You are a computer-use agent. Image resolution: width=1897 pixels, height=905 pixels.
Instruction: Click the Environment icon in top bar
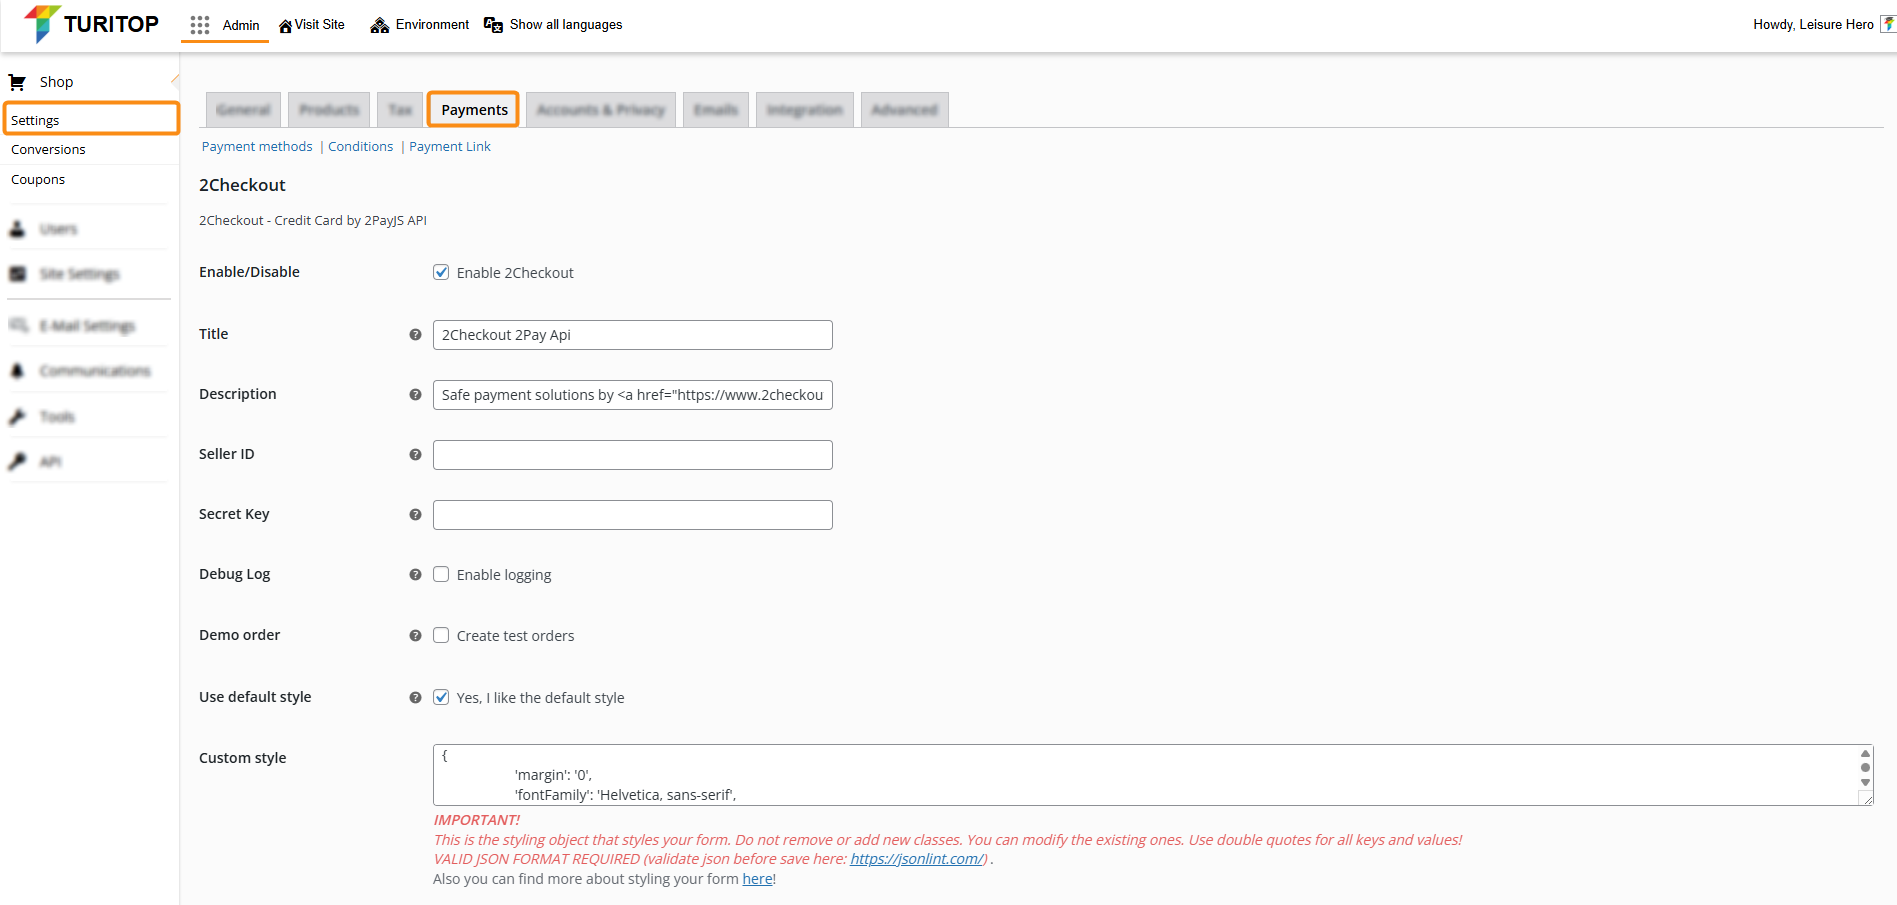point(379,25)
